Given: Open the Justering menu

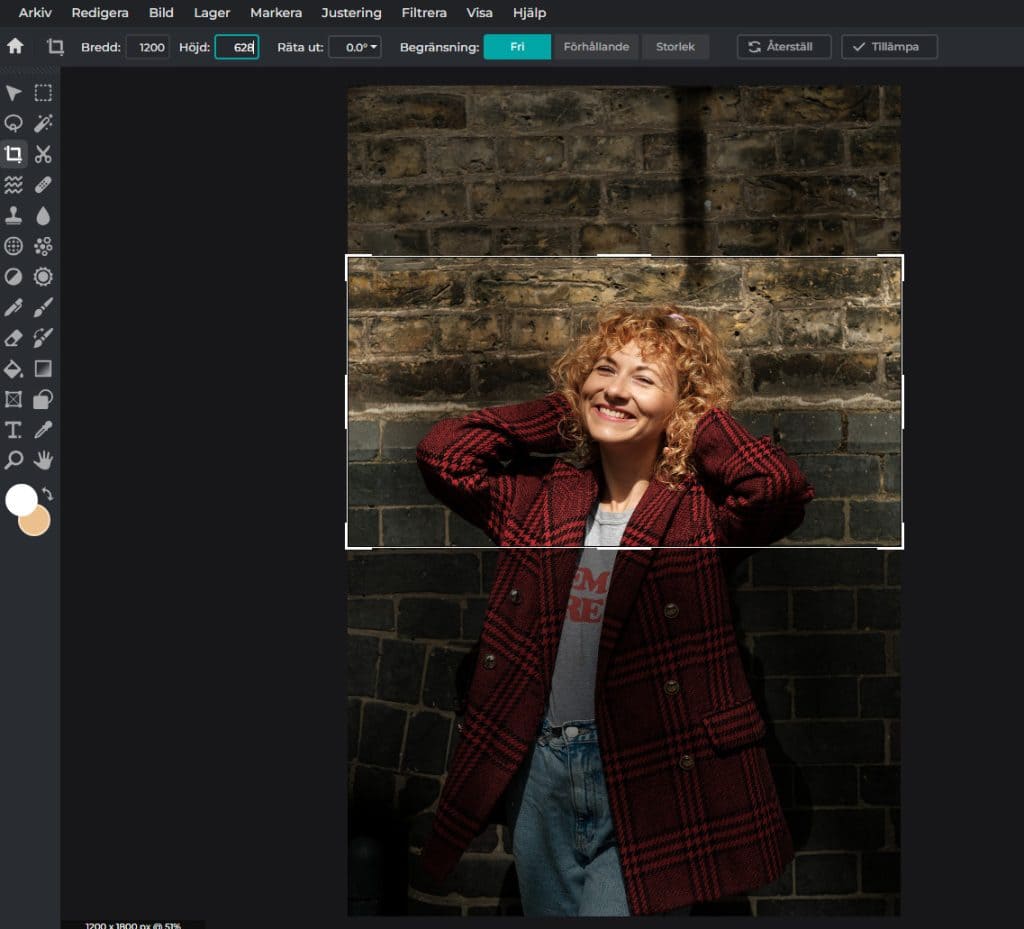Looking at the screenshot, I should 351,13.
